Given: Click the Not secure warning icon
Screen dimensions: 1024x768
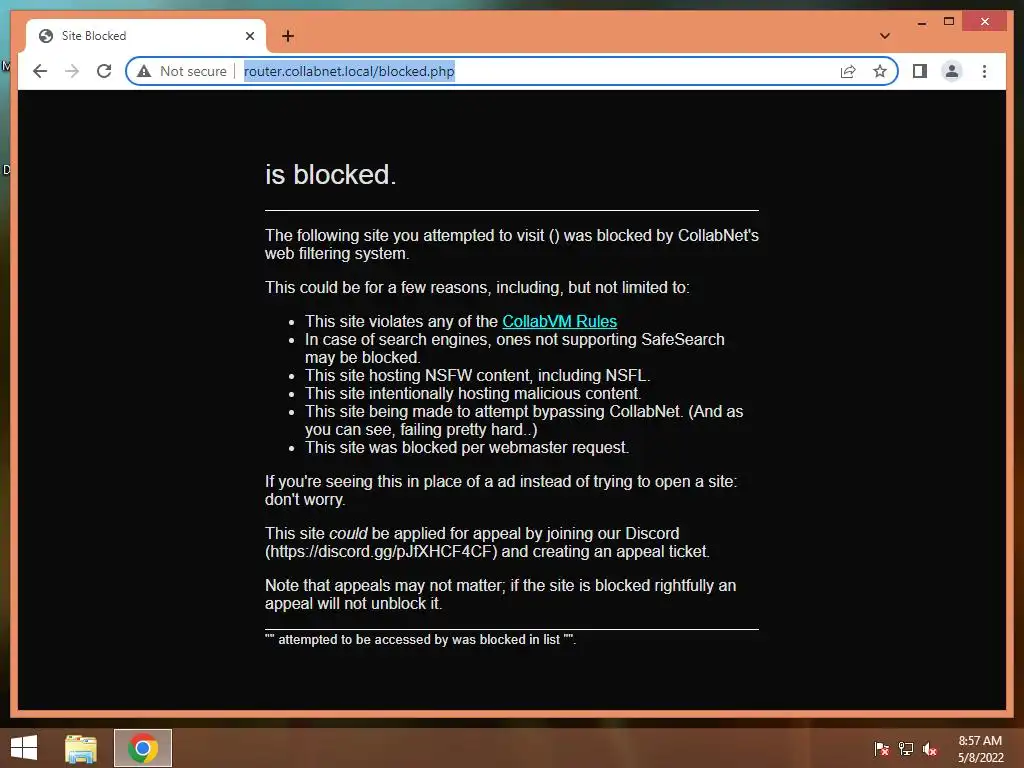Looking at the screenshot, I should [144, 71].
